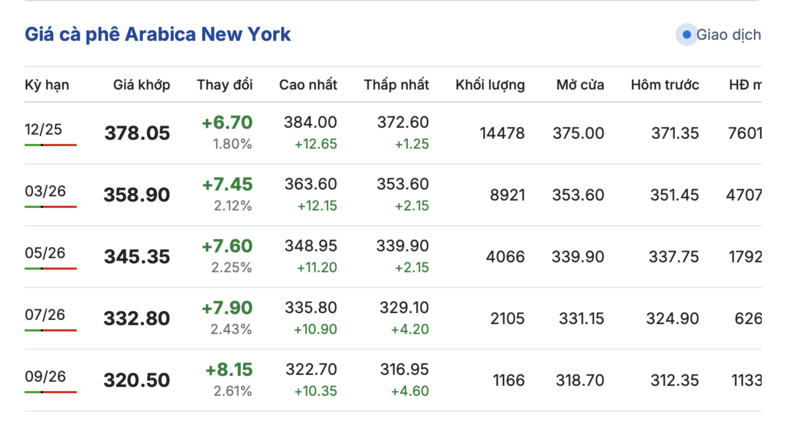
Task: Click the Cao nhất column header
Action: click(308, 85)
